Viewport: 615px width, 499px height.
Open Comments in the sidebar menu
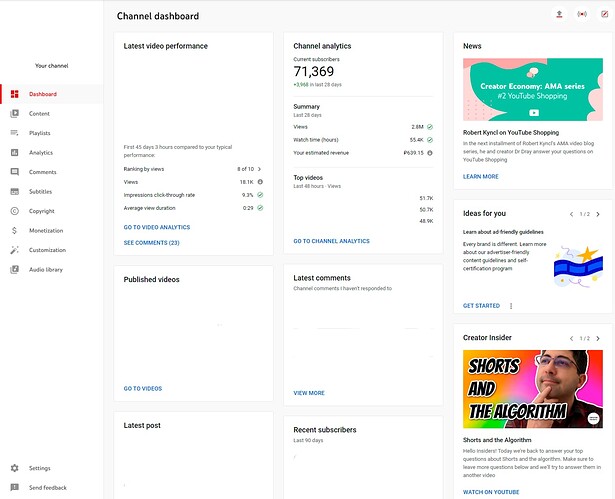tap(52, 172)
